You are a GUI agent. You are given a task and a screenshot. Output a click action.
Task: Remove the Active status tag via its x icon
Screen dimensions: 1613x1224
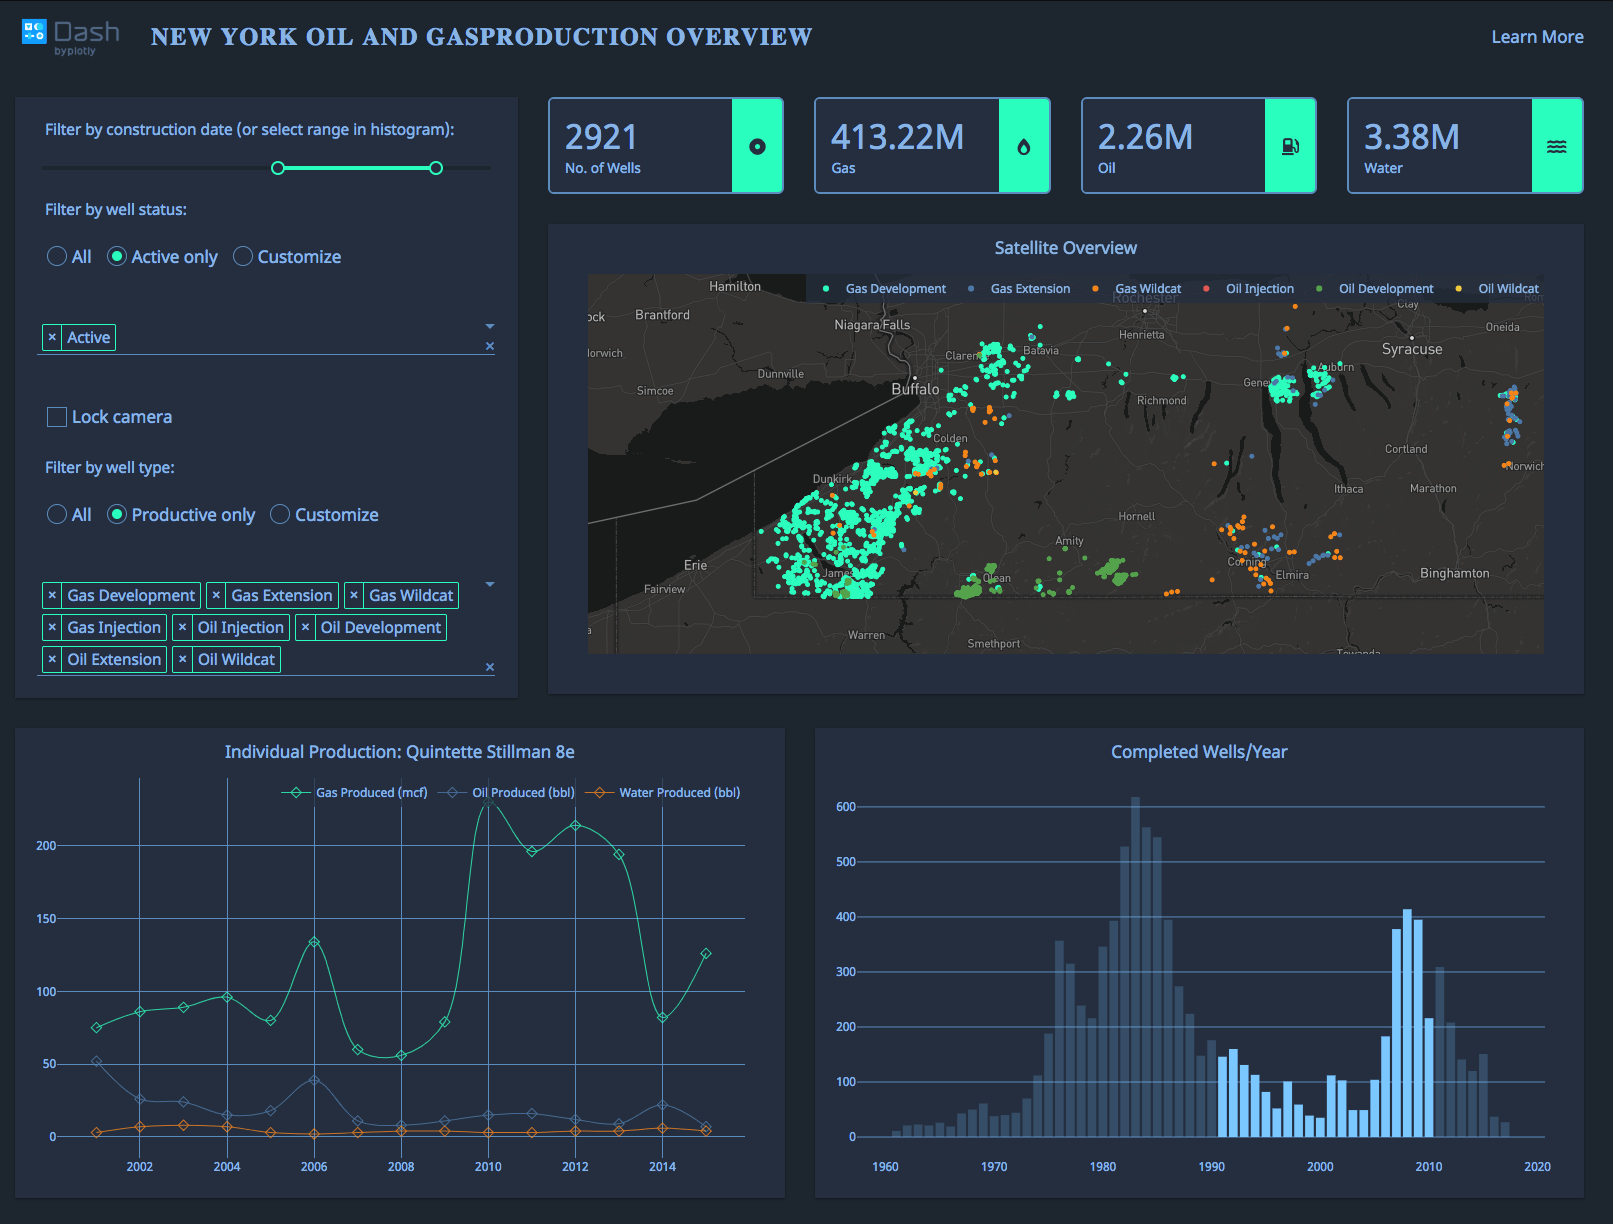(53, 337)
